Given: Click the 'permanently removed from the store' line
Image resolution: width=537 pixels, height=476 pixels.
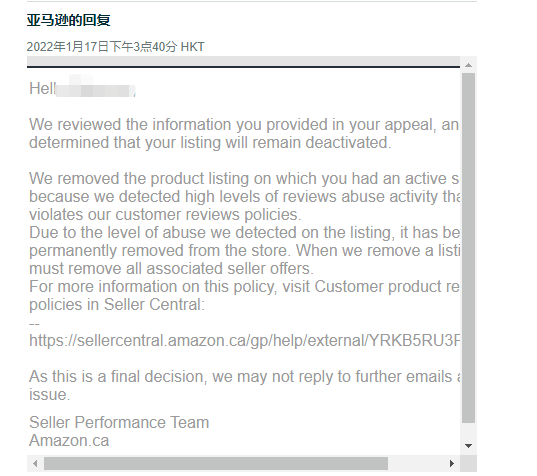Looking at the screenshot, I should (244, 251).
